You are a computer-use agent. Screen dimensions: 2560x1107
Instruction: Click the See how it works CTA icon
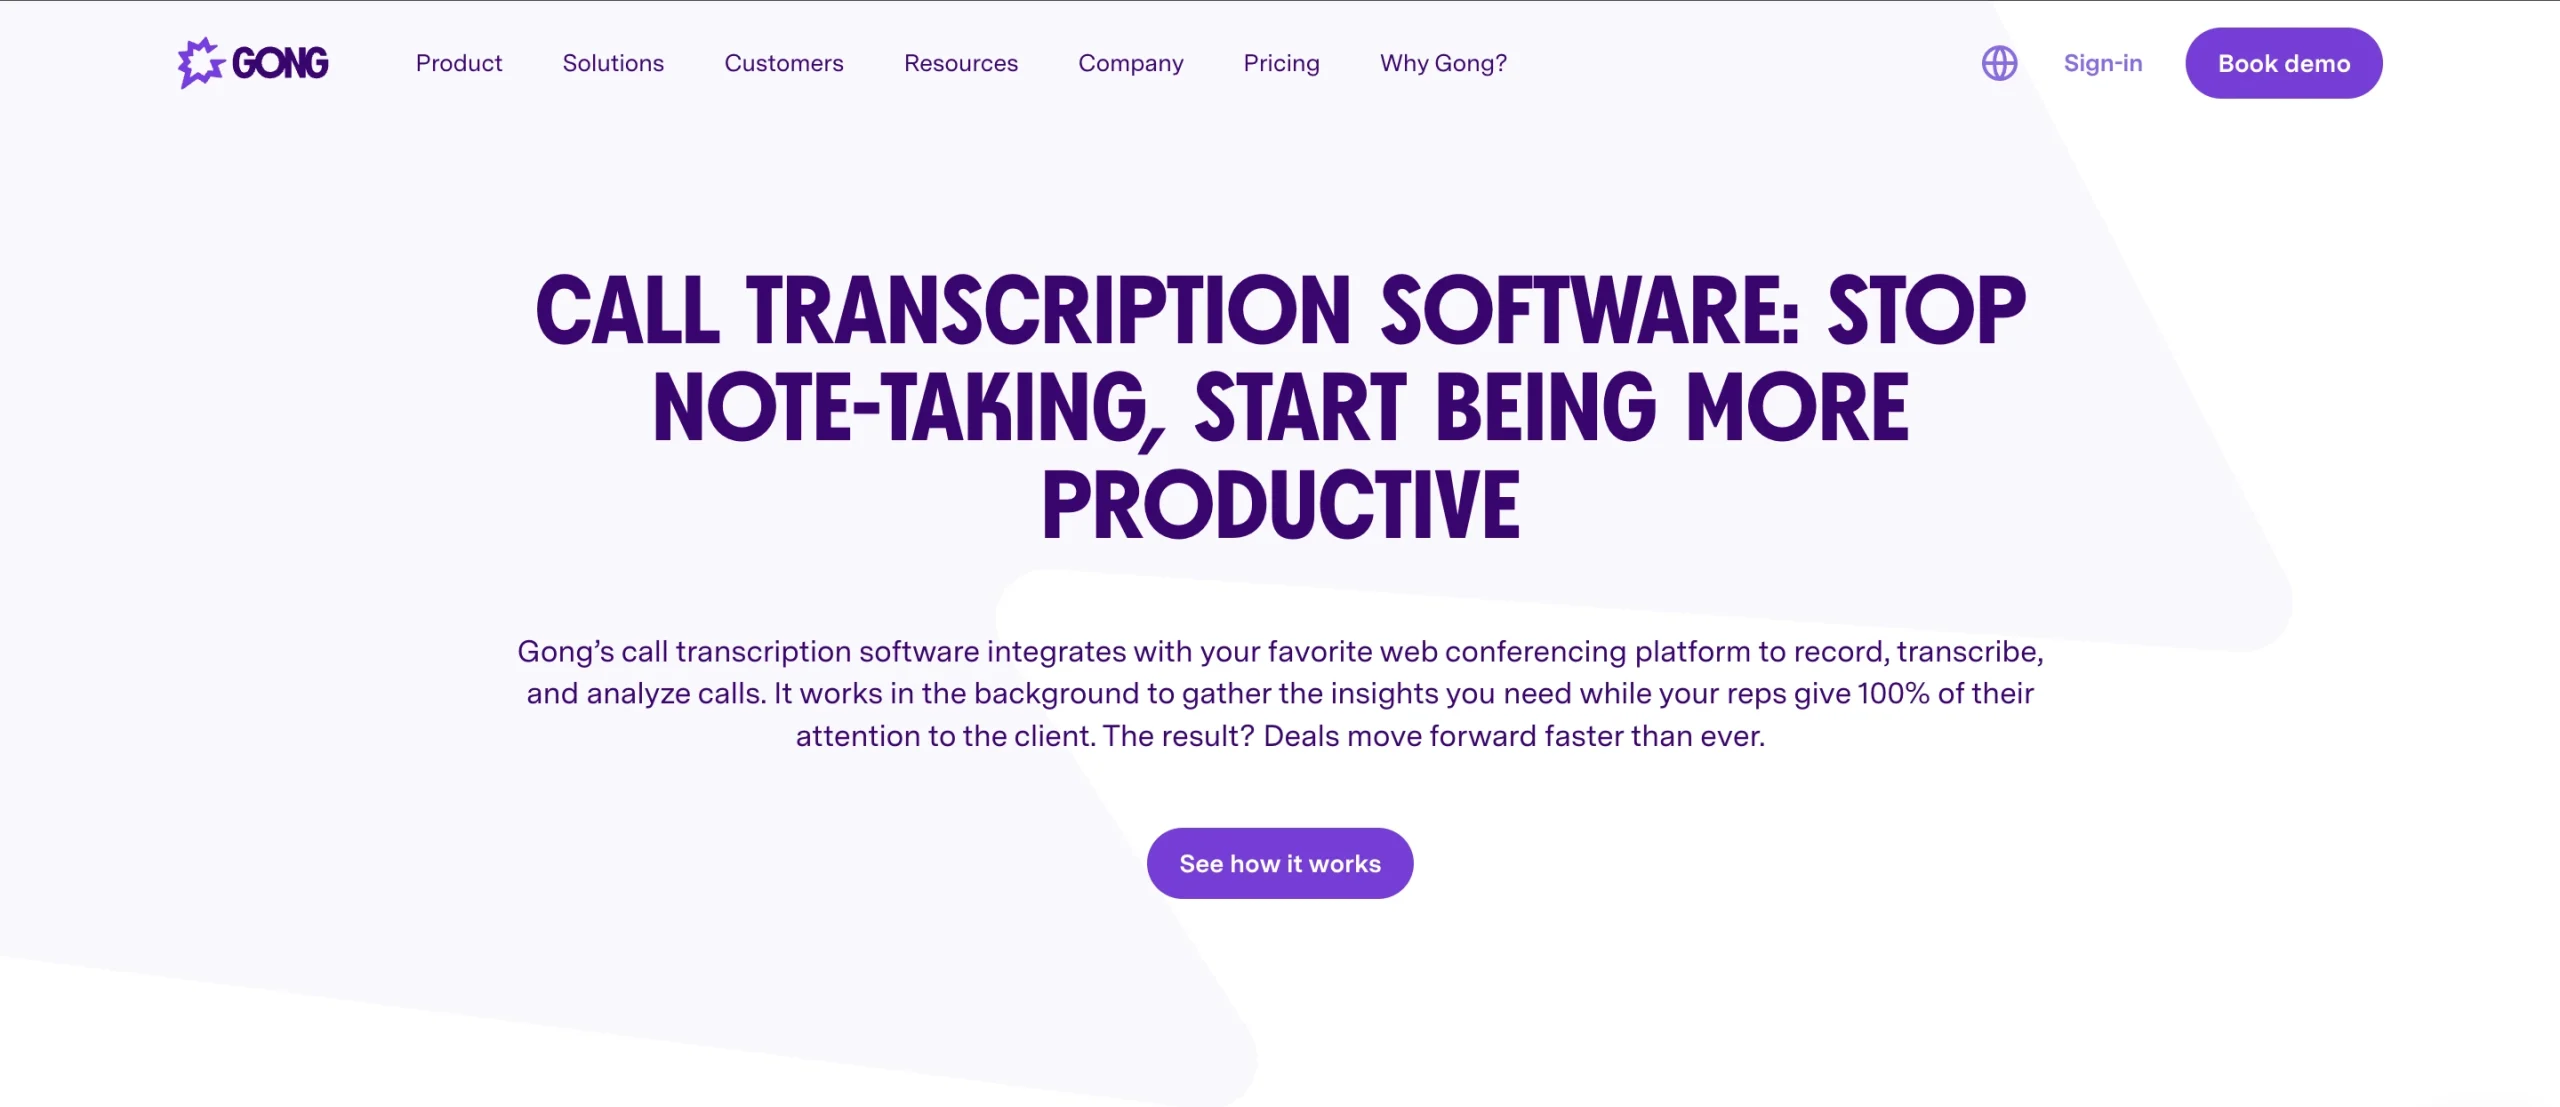pos(1280,862)
